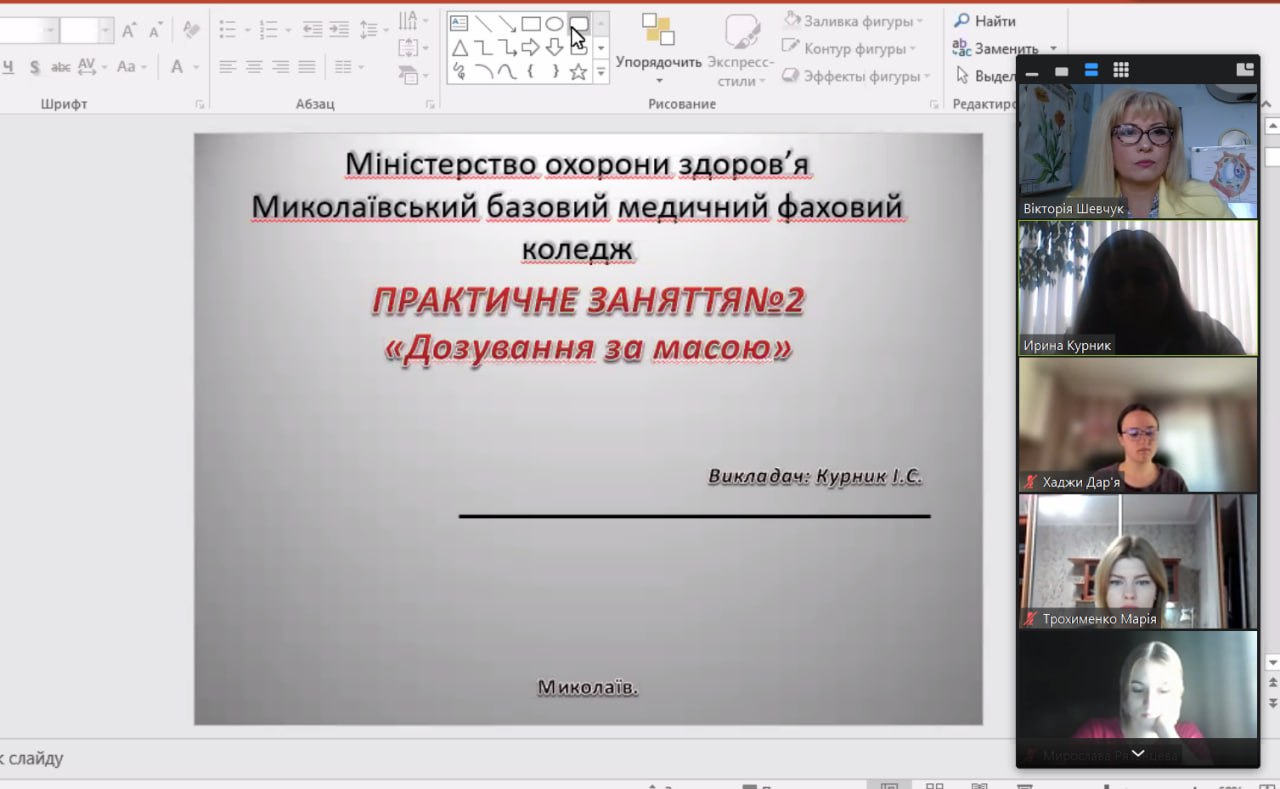The image size is (1280, 789).
Task: Pick the Oval shape from shapes gallery
Action: [x=554, y=23]
